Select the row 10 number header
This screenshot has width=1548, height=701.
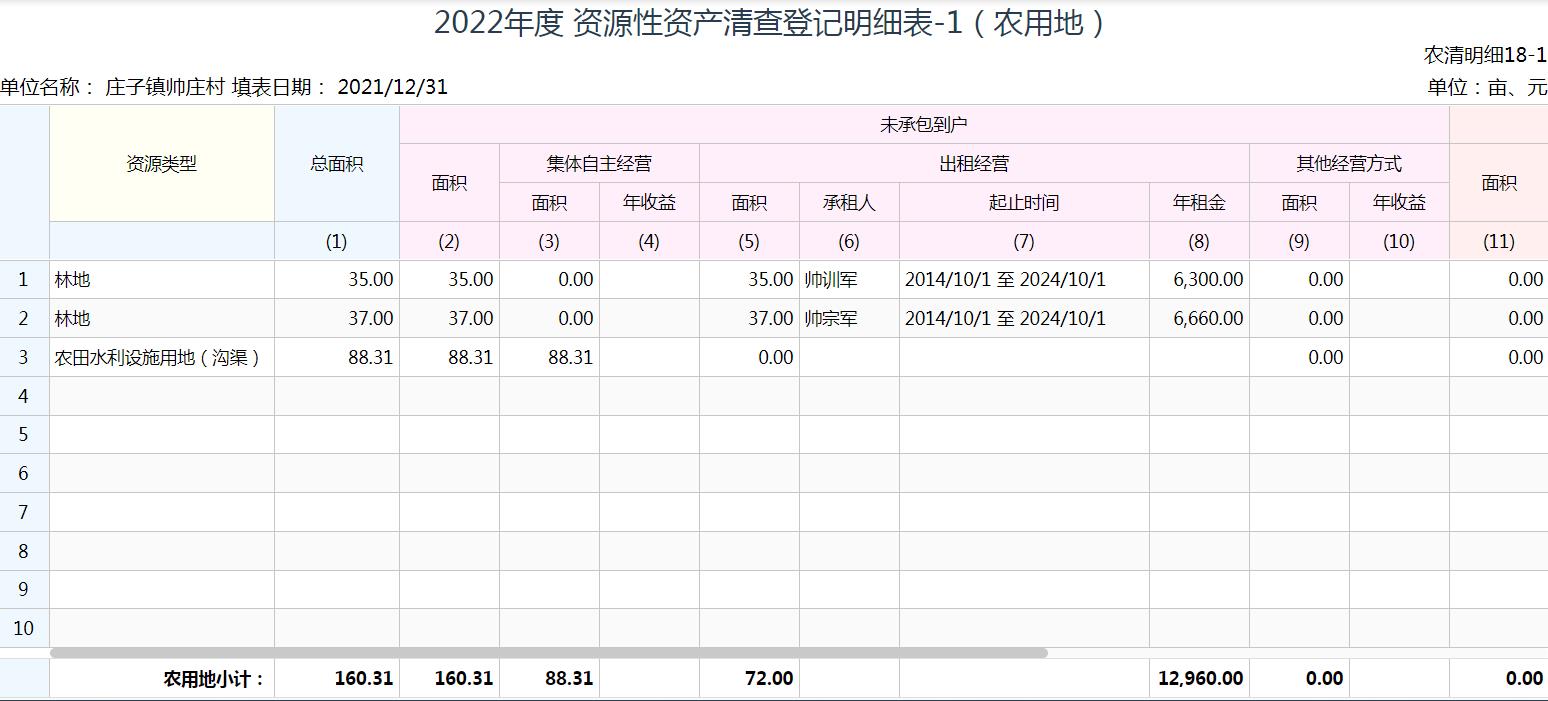24,628
